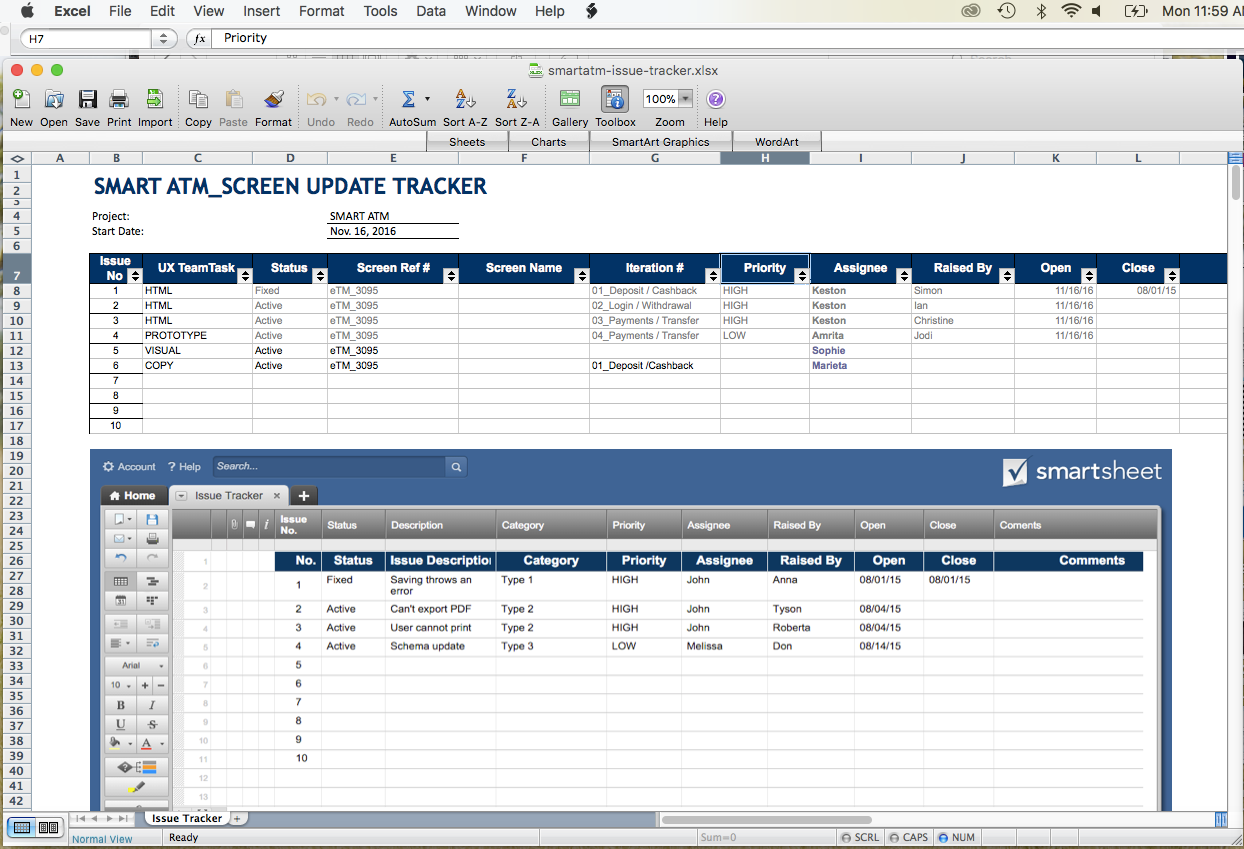Image resolution: width=1244 pixels, height=849 pixels.
Task: Toggle the CAPS status indicator
Action: click(x=908, y=838)
